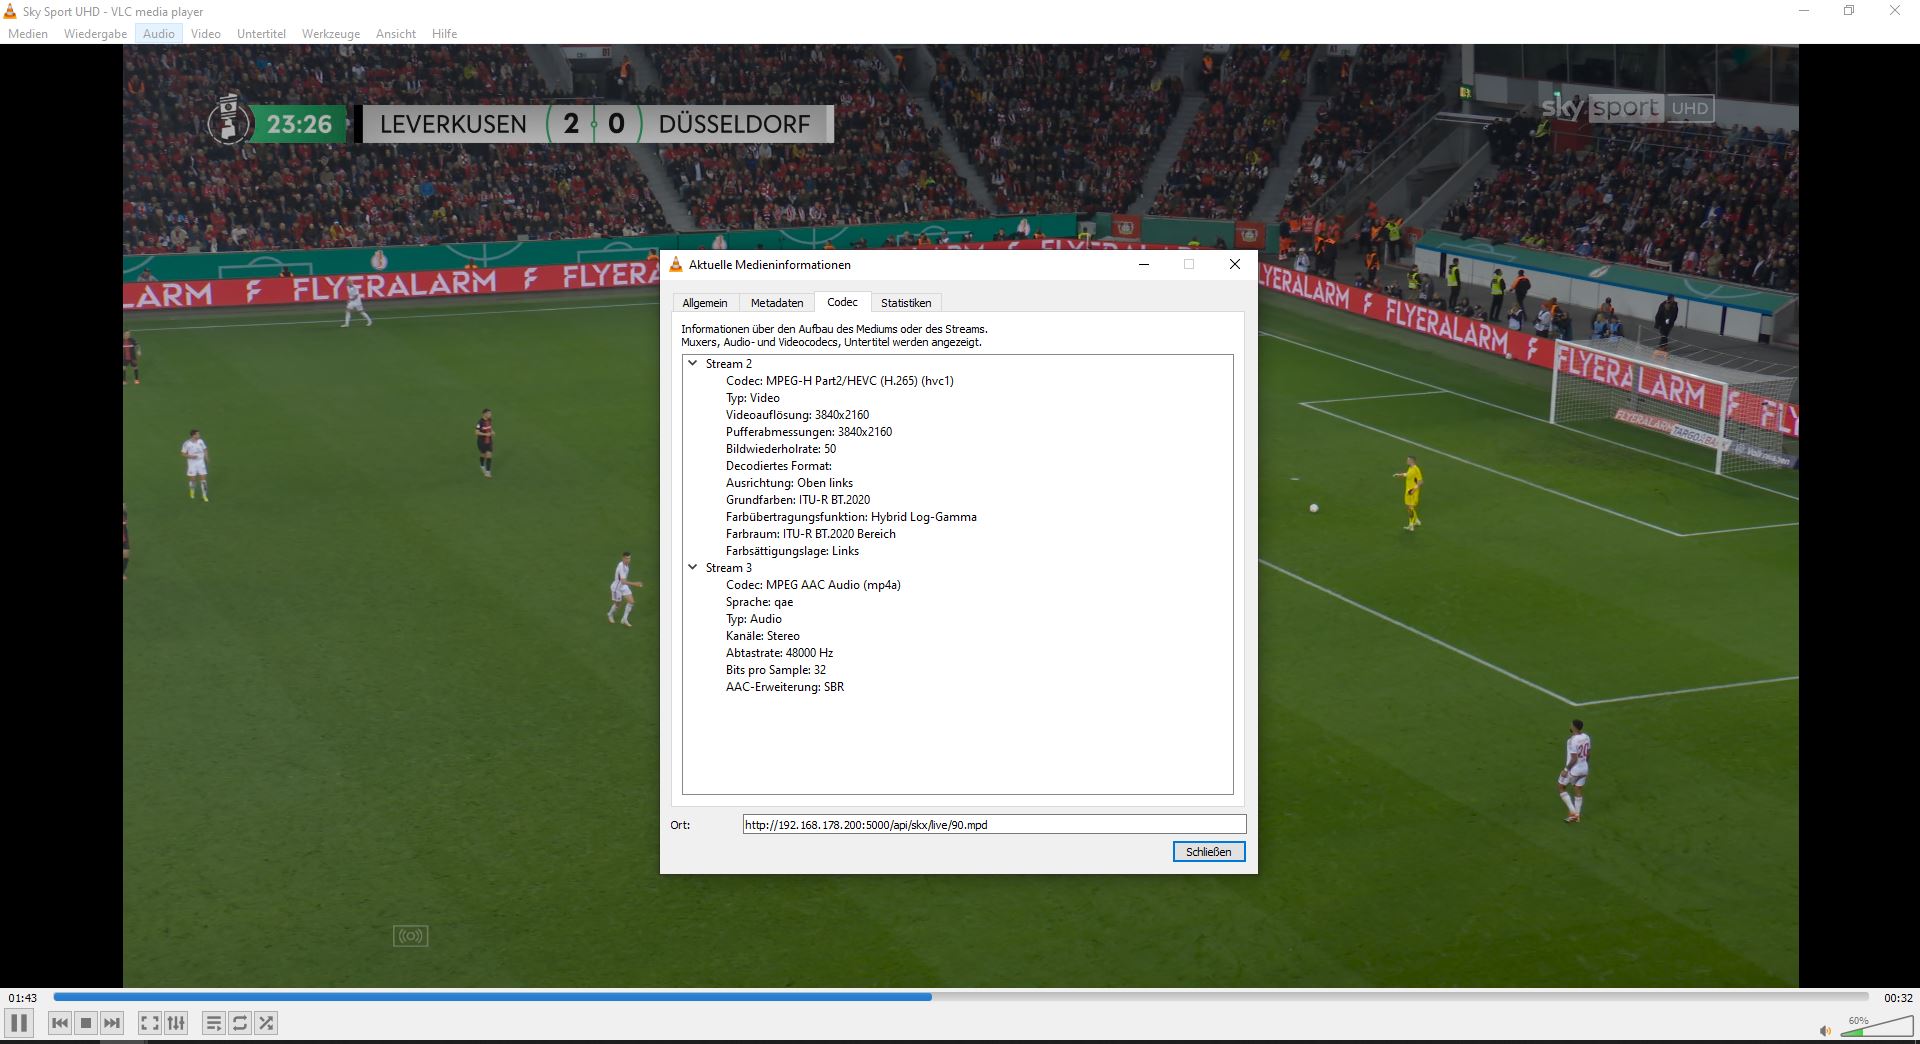This screenshot has height=1044, width=1920.
Task: Select Ausrichtung: Oben links row
Action: [790, 483]
